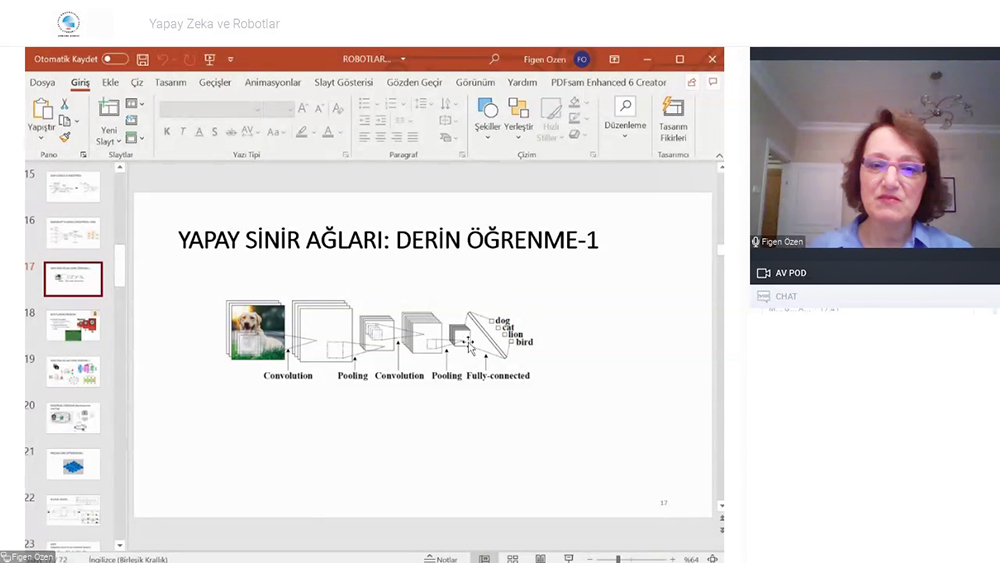Click the Yapıştır paste button
Image resolution: width=1000 pixels, height=563 pixels.
coord(41,117)
